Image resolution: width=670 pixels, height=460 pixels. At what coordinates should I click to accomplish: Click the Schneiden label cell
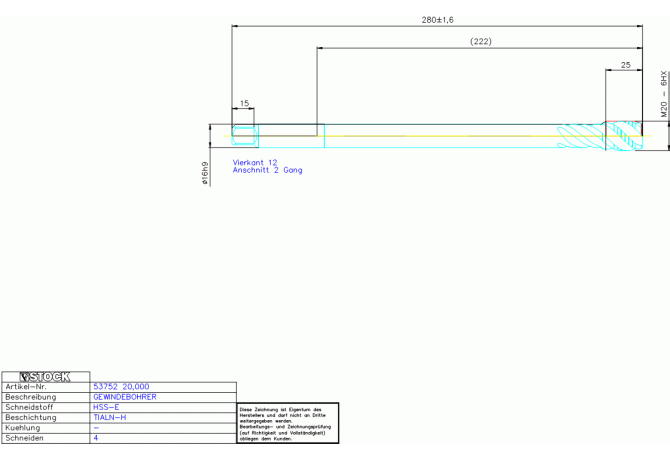(x=46, y=438)
